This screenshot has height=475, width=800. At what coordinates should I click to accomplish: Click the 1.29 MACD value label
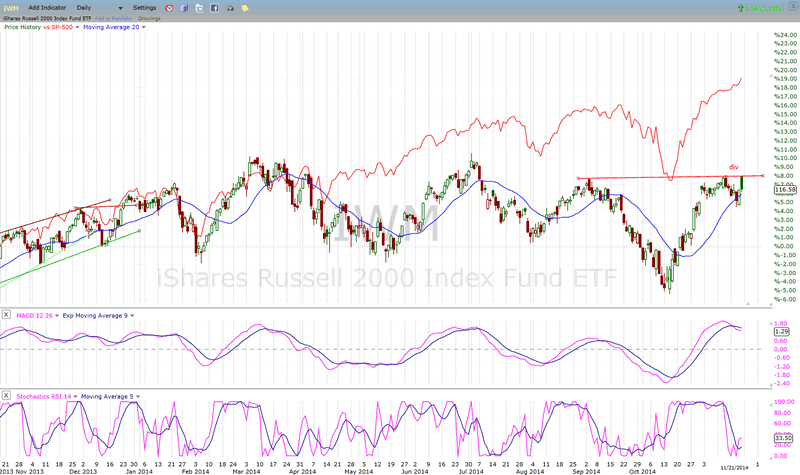[x=782, y=332]
